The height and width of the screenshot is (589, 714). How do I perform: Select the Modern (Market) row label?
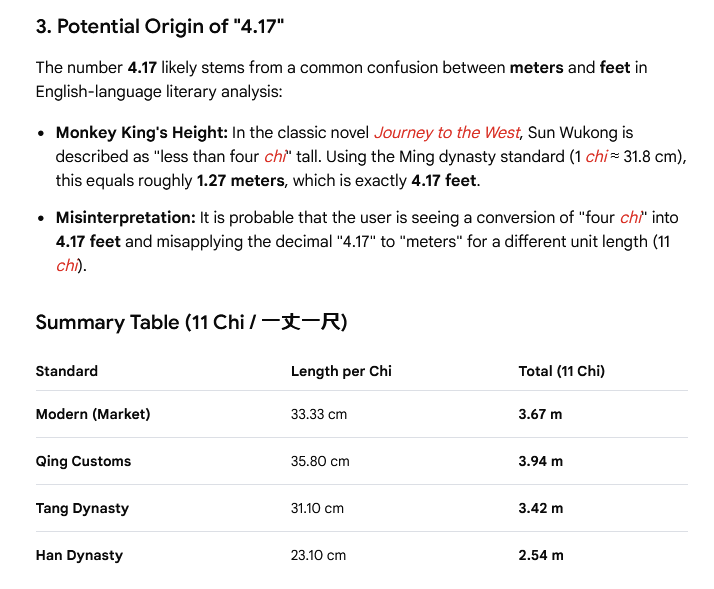93,414
